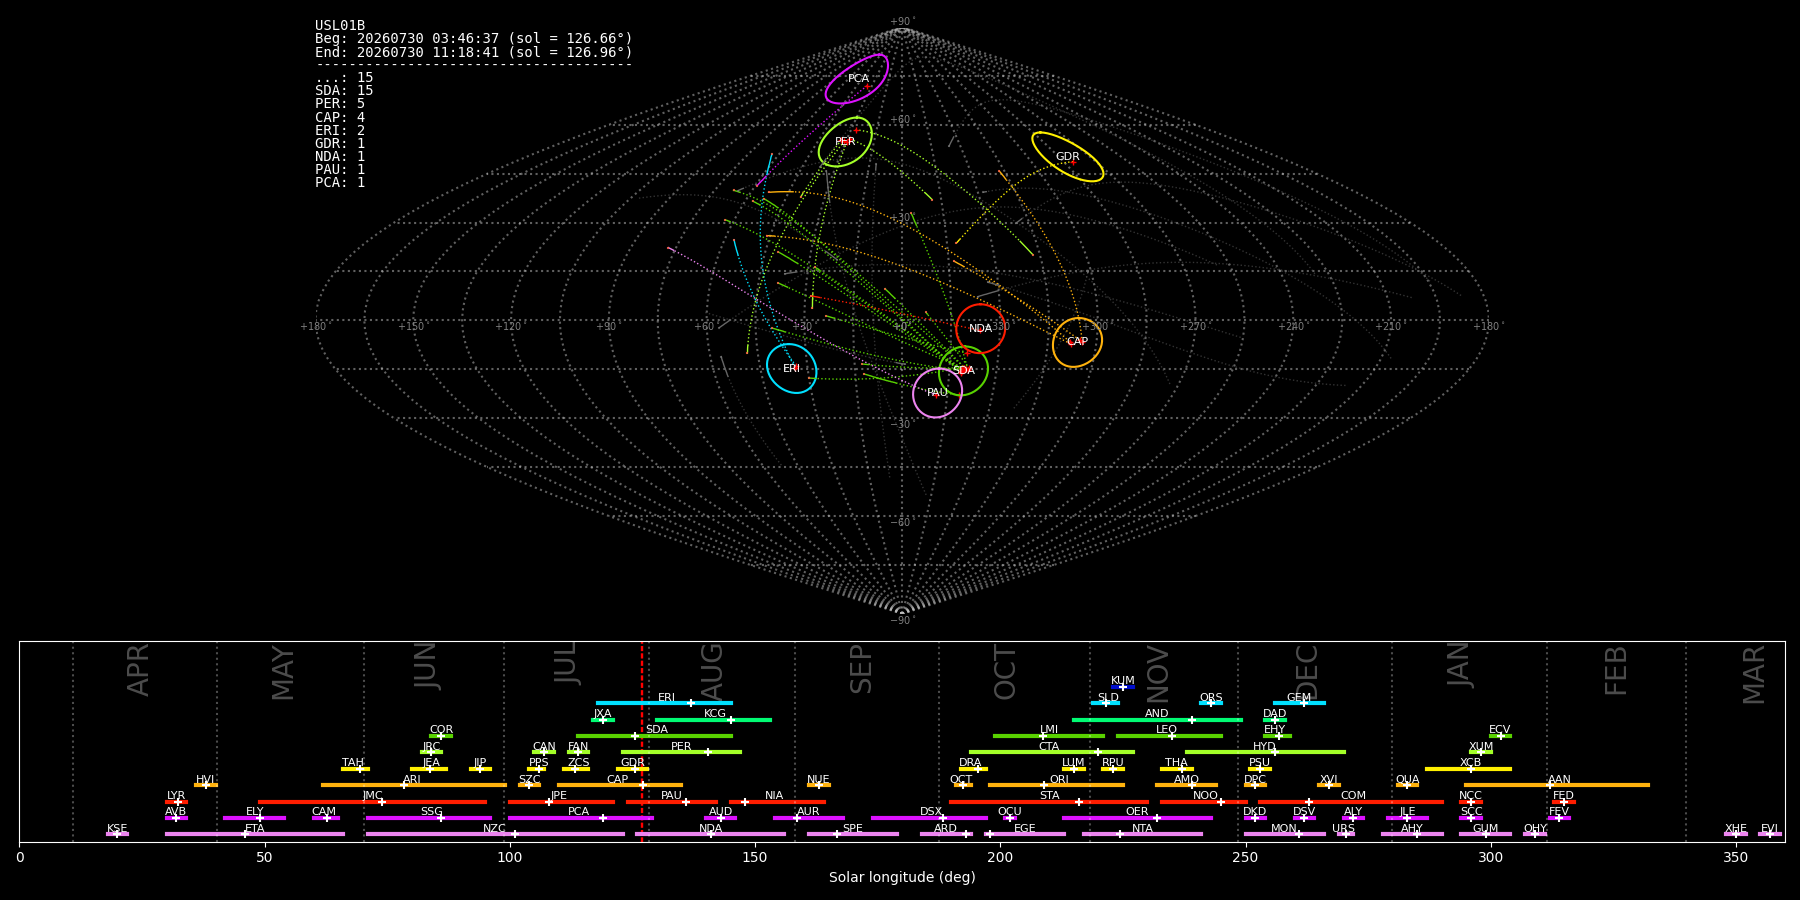Click the LEO shower bar in timeline

1169,736
